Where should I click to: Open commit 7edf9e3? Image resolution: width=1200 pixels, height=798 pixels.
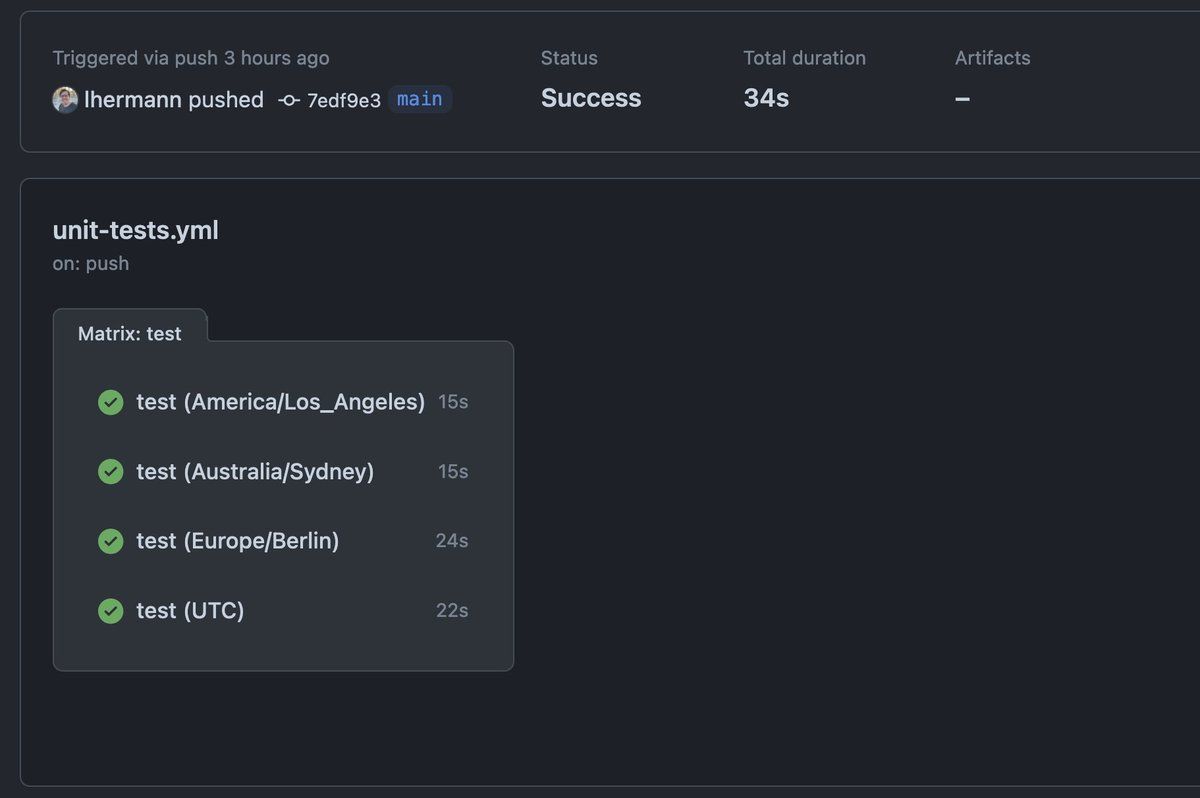tap(343, 100)
